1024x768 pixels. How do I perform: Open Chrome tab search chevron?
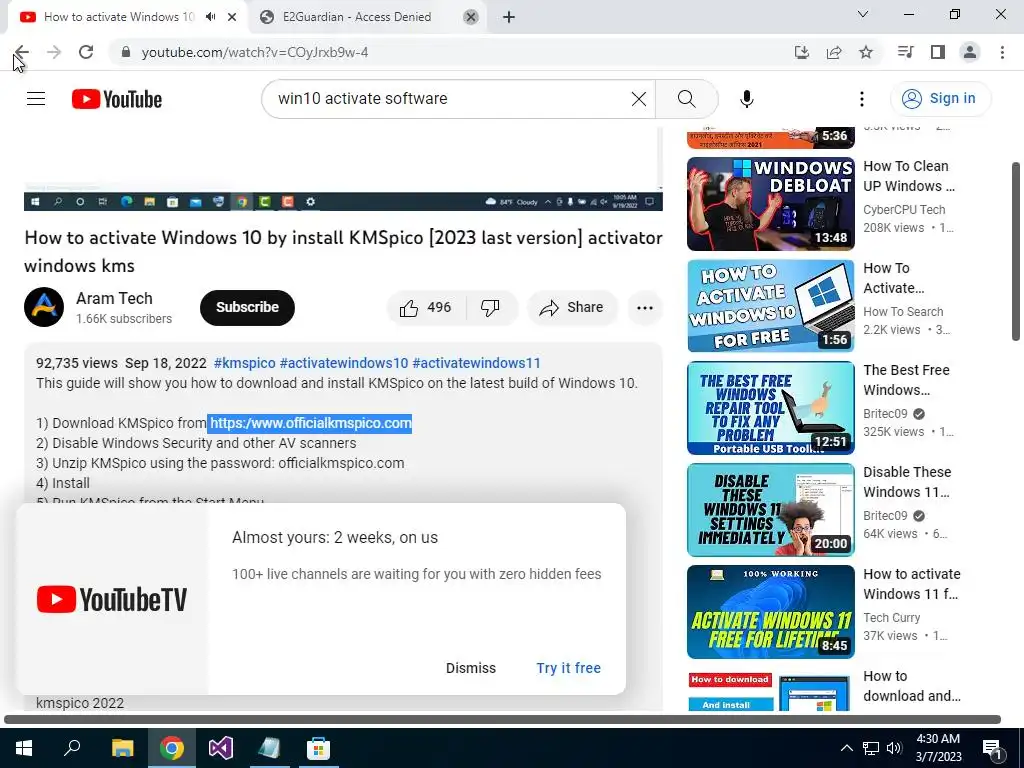[862, 14]
